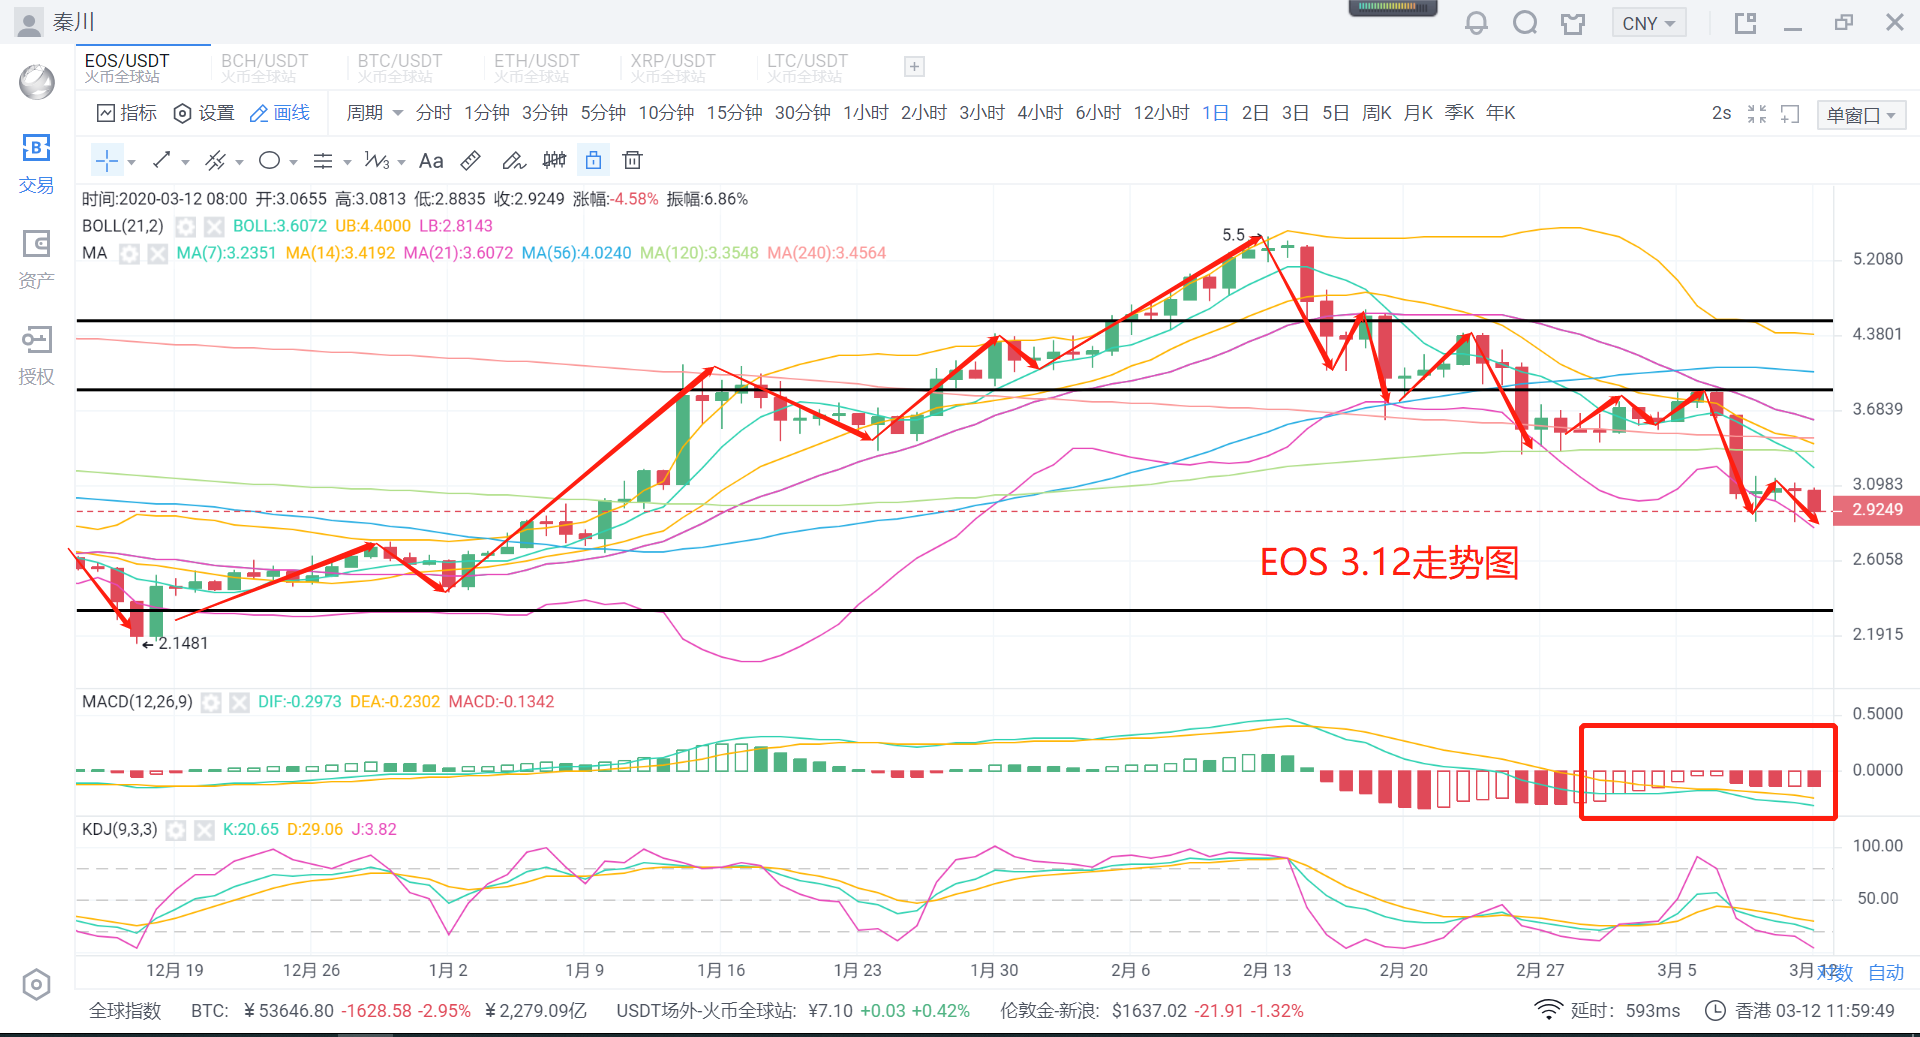Expand the horizontal lines tool dropdown arrow
Viewport: 1920px width, 1037px height.
tap(347, 162)
